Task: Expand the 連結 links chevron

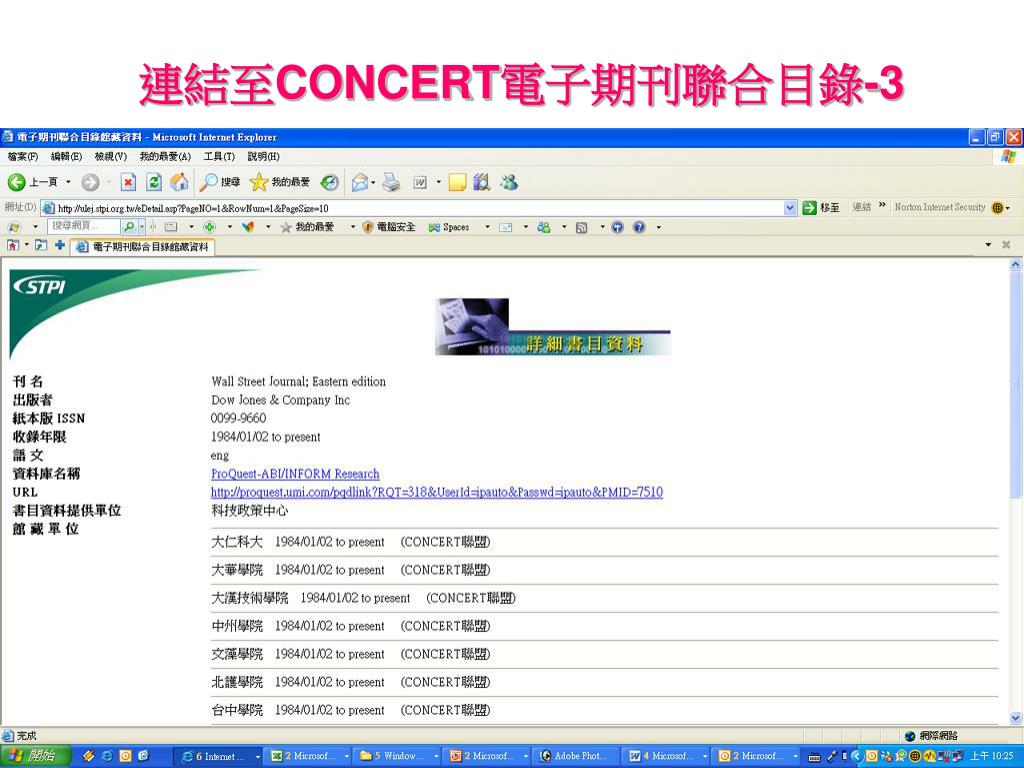Action: point(882,206)
